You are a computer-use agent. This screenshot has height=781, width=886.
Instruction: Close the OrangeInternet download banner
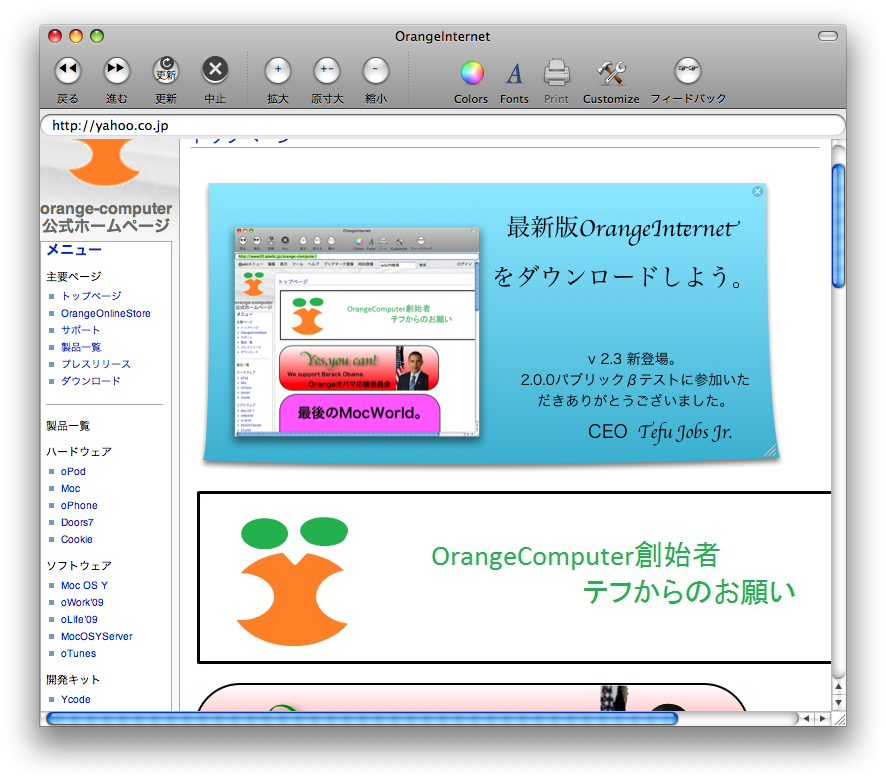[x=757, y=192]
